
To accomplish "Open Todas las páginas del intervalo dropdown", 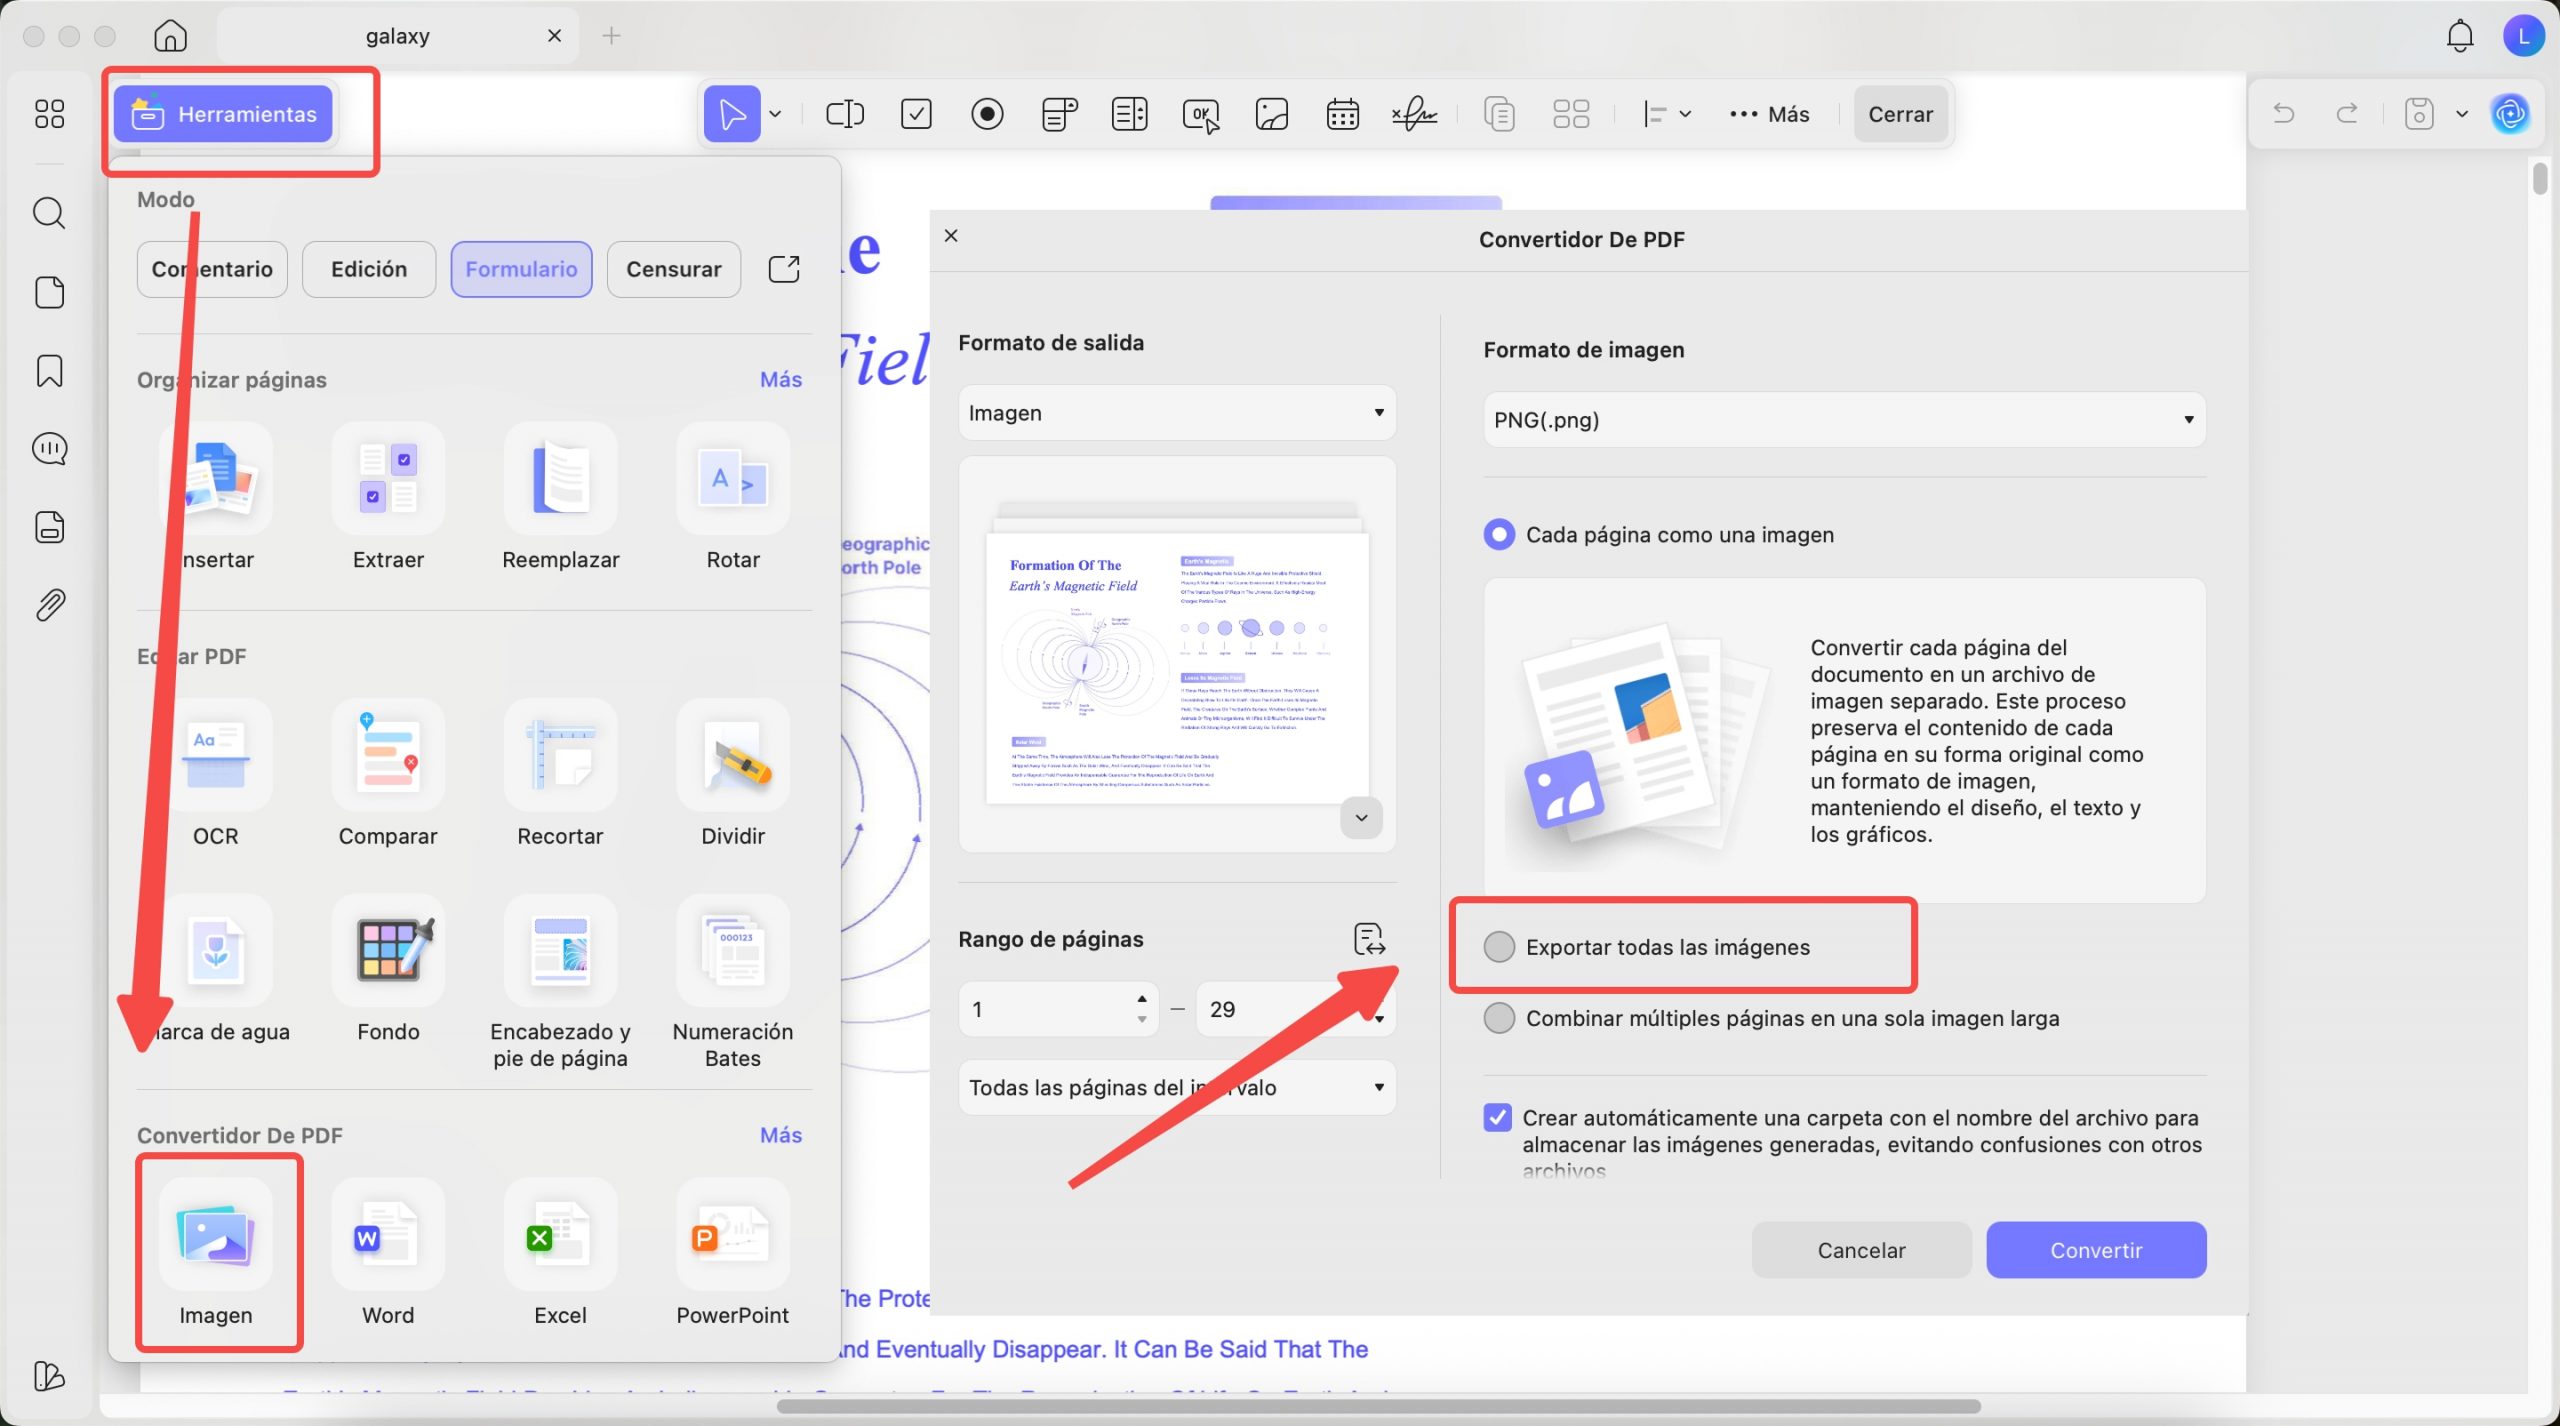I will 1176,1087.
